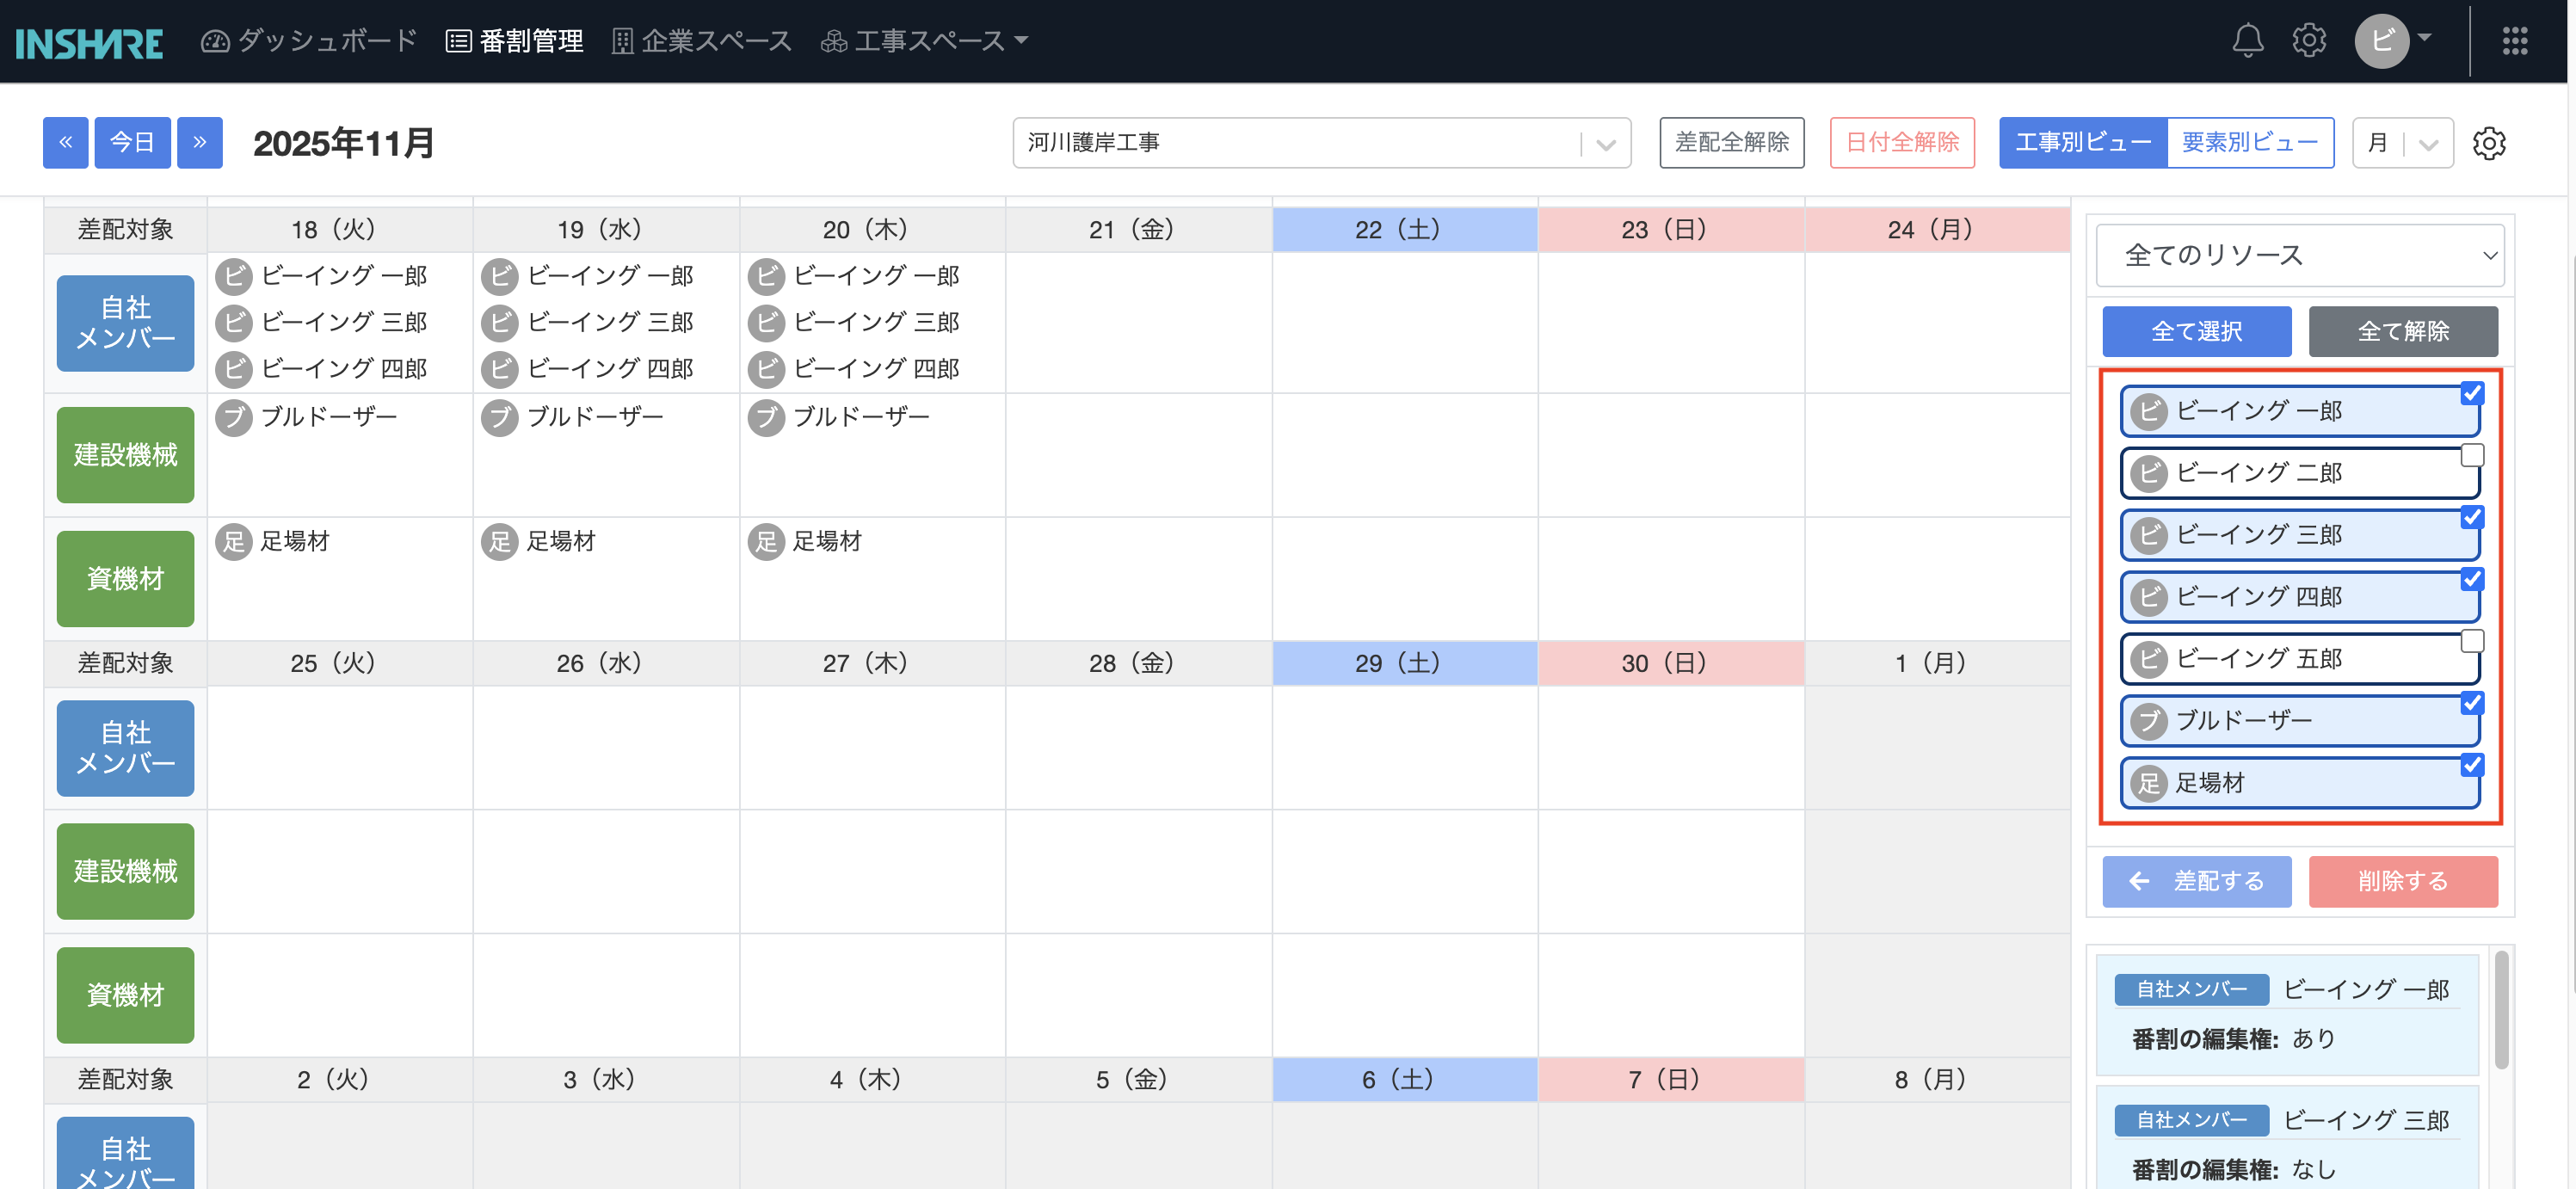2576x1189 pixels.
Task: Uncheck 足場材 resource checkbox
Action: (x=2472, y=765)
